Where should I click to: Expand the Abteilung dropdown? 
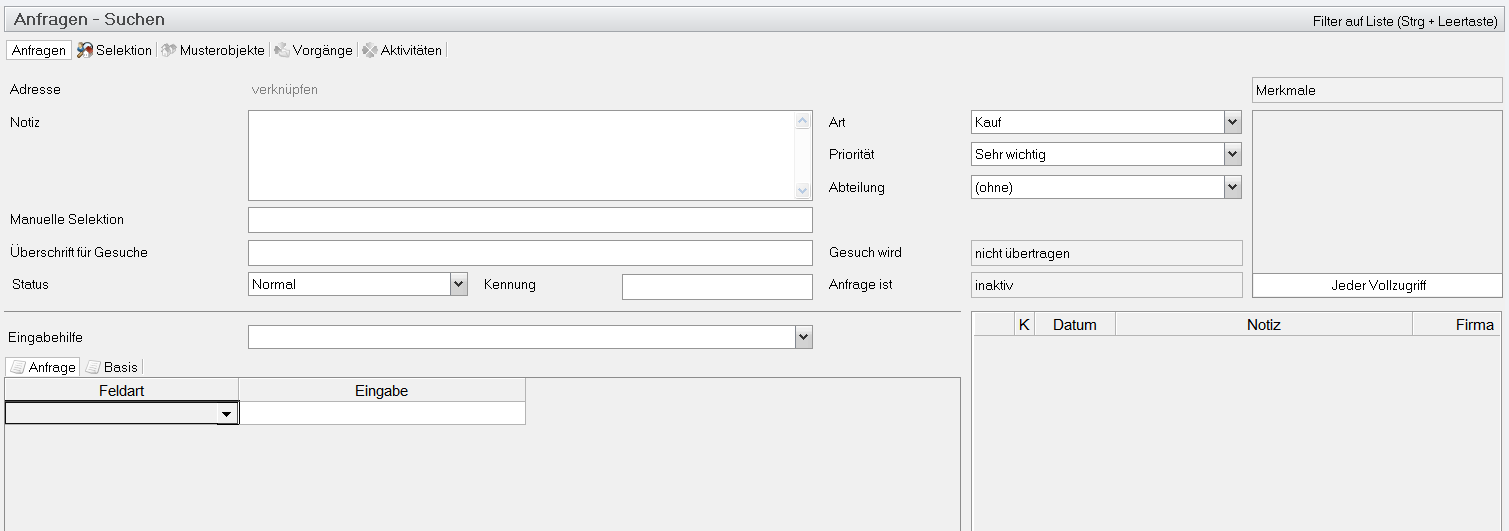pyautogui.click(x=1232, y=187)
